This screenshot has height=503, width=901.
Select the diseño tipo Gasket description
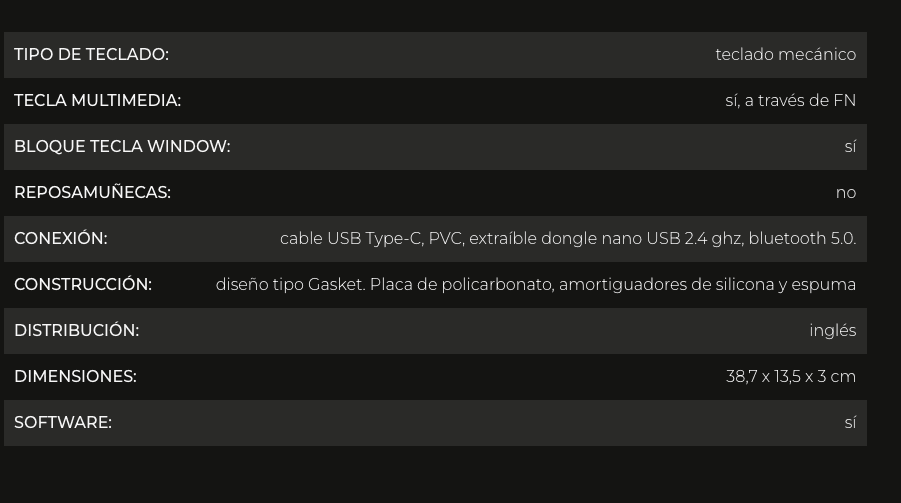coord(536,285)
